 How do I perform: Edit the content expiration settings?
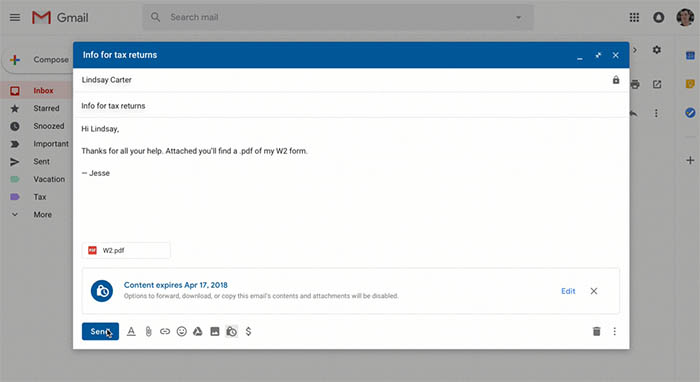[x=568, y=291]
